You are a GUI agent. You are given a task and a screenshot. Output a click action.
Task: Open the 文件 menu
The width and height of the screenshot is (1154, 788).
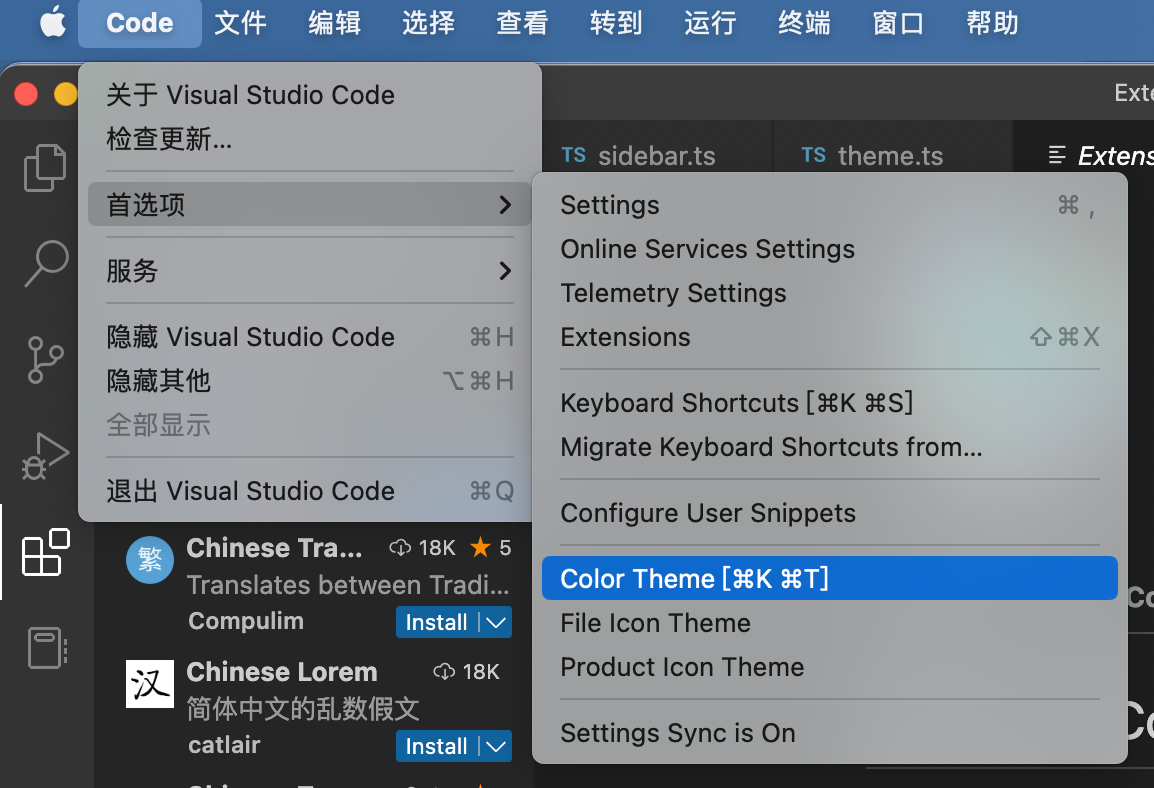[240, 23]
